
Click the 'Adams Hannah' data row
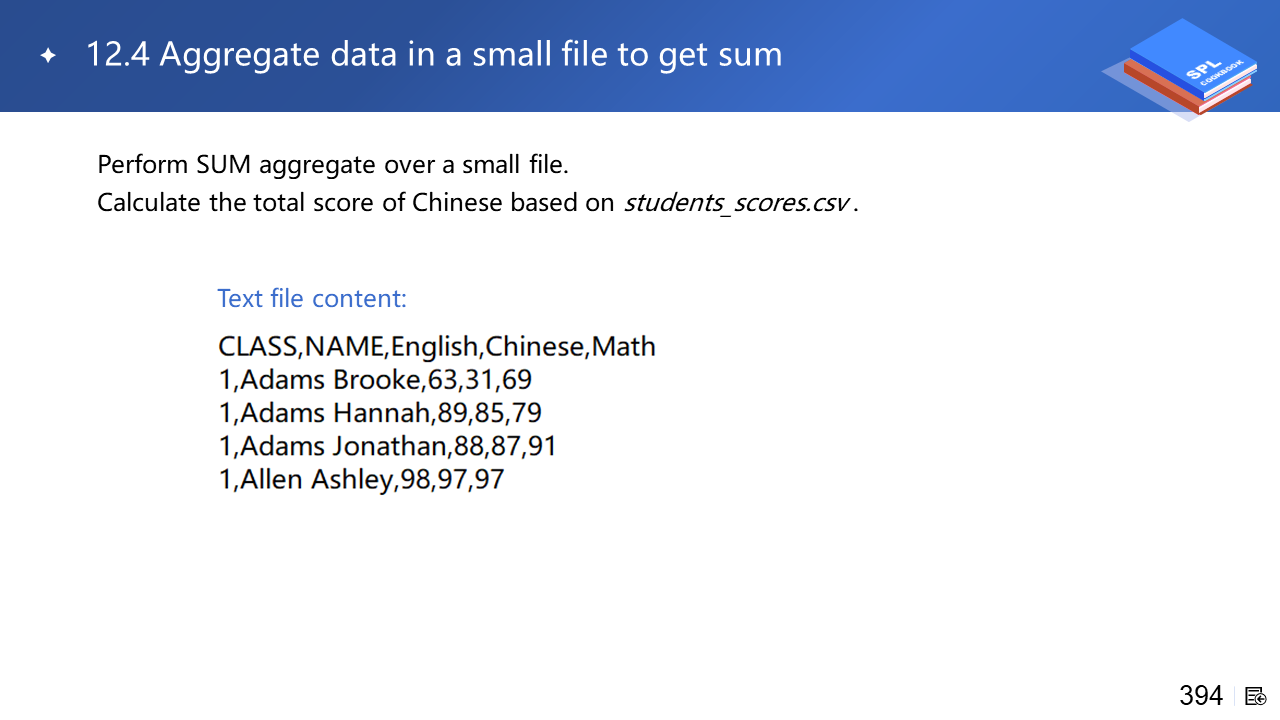click(x=380, y=413)
